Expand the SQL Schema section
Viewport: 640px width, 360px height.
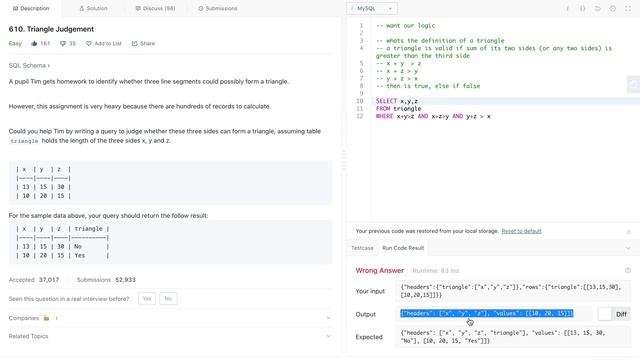(x=29, y=65)
